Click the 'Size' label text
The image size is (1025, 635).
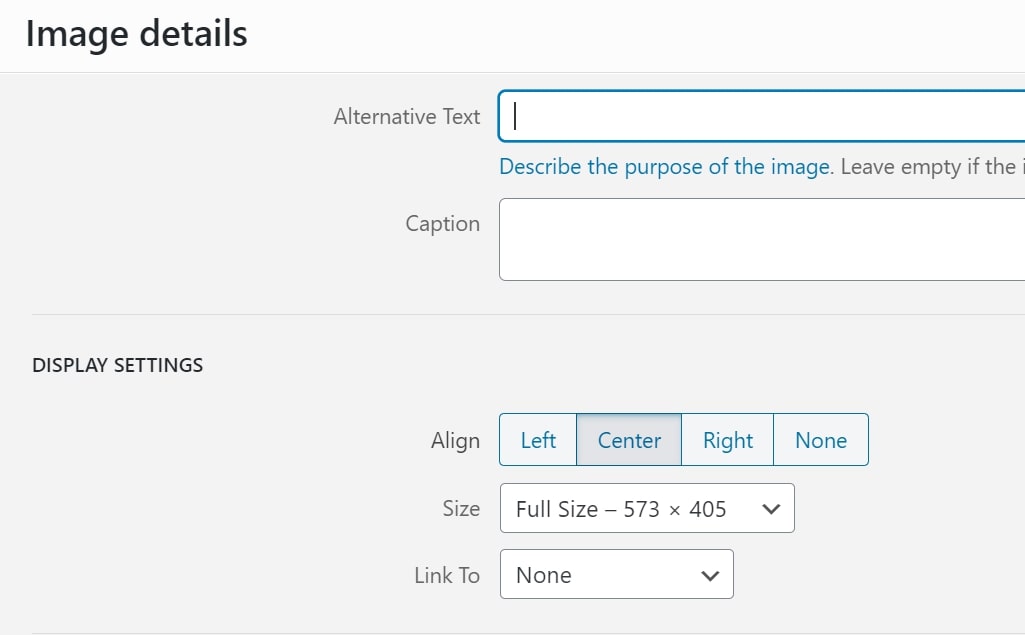pyautogui.click(x=461, y=509)
